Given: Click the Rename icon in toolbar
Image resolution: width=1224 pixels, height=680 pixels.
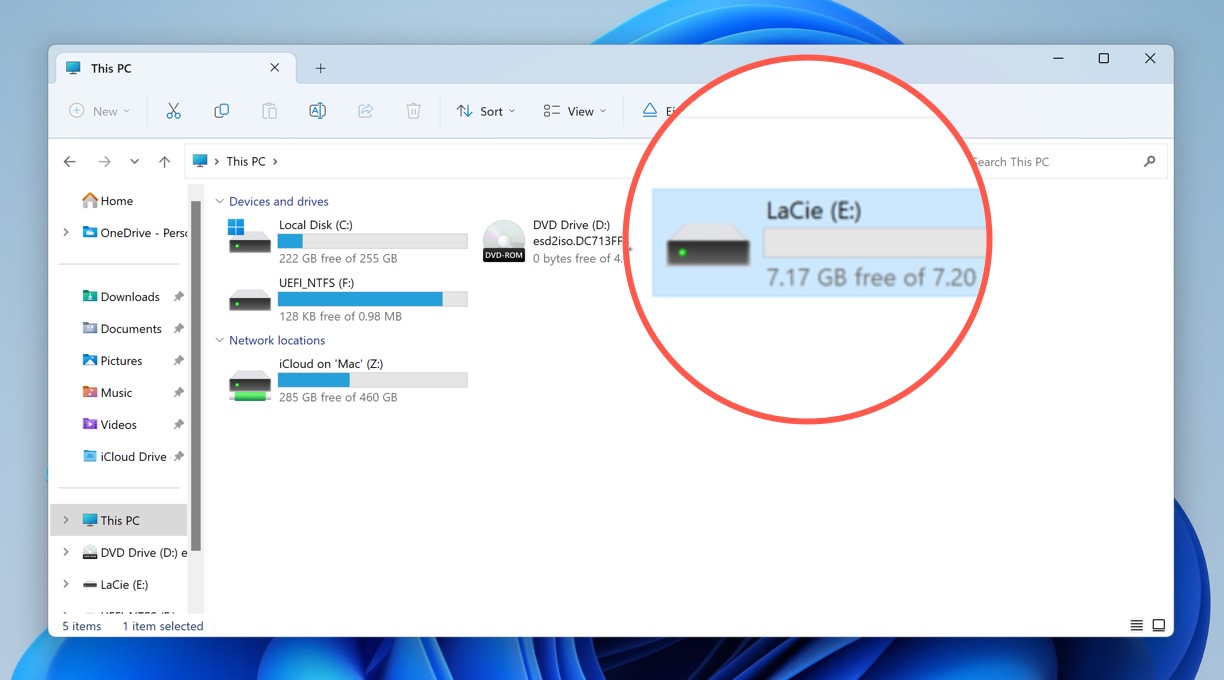Looking at the screenshot, I should [317, 111].
